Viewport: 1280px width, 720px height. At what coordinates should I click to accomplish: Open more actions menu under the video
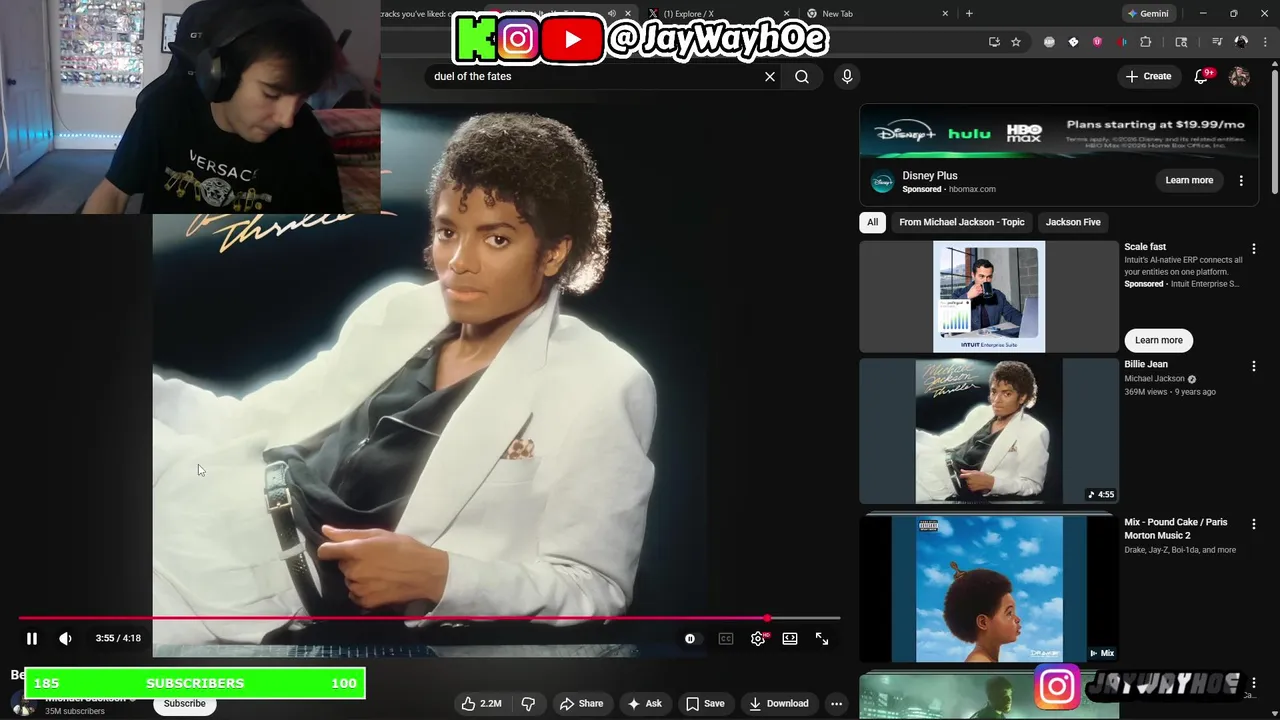click(x=837, y=703)
